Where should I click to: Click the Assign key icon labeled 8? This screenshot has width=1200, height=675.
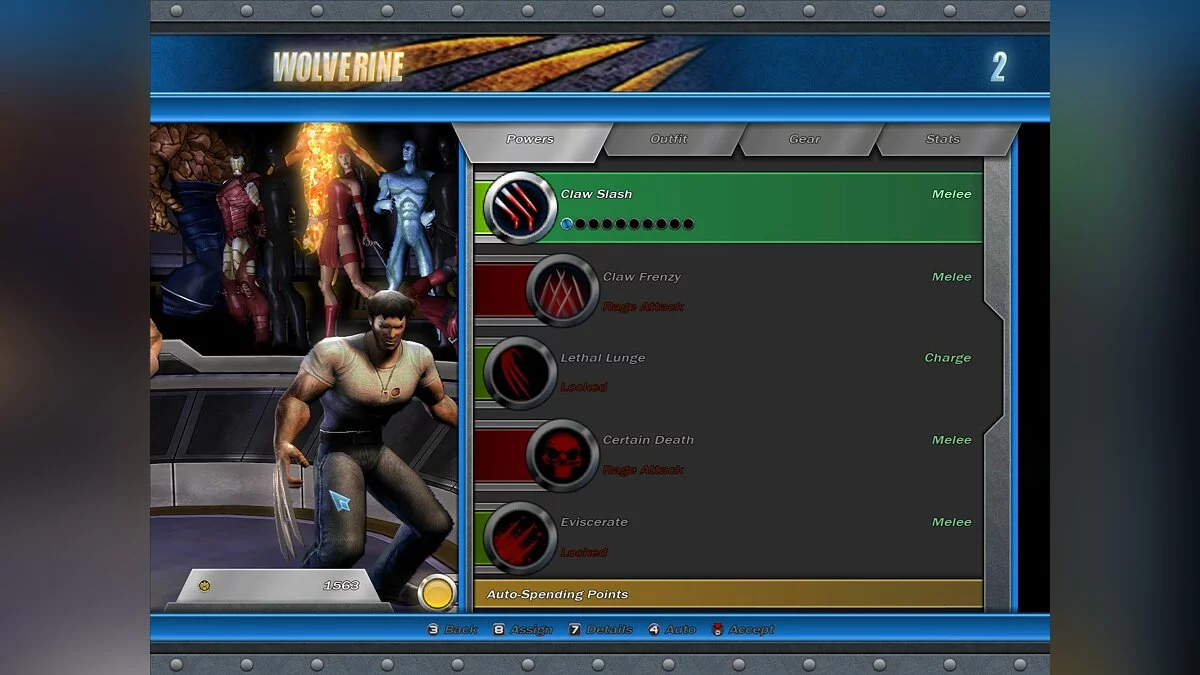(499, 630)
